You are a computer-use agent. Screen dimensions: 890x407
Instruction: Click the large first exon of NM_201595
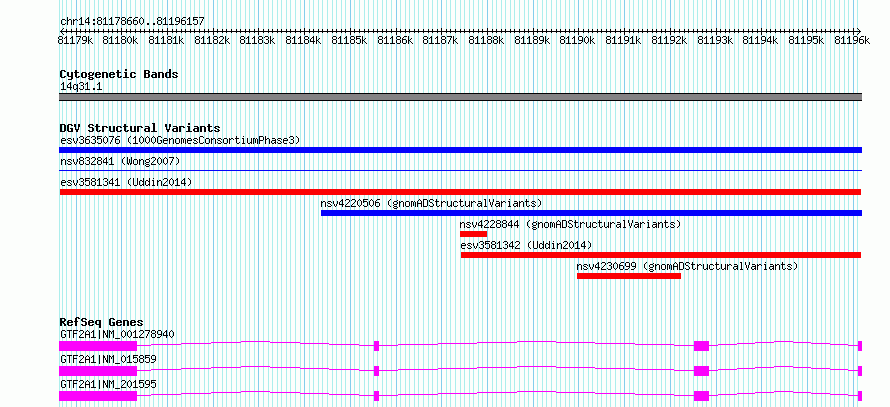tap(98, 396)
